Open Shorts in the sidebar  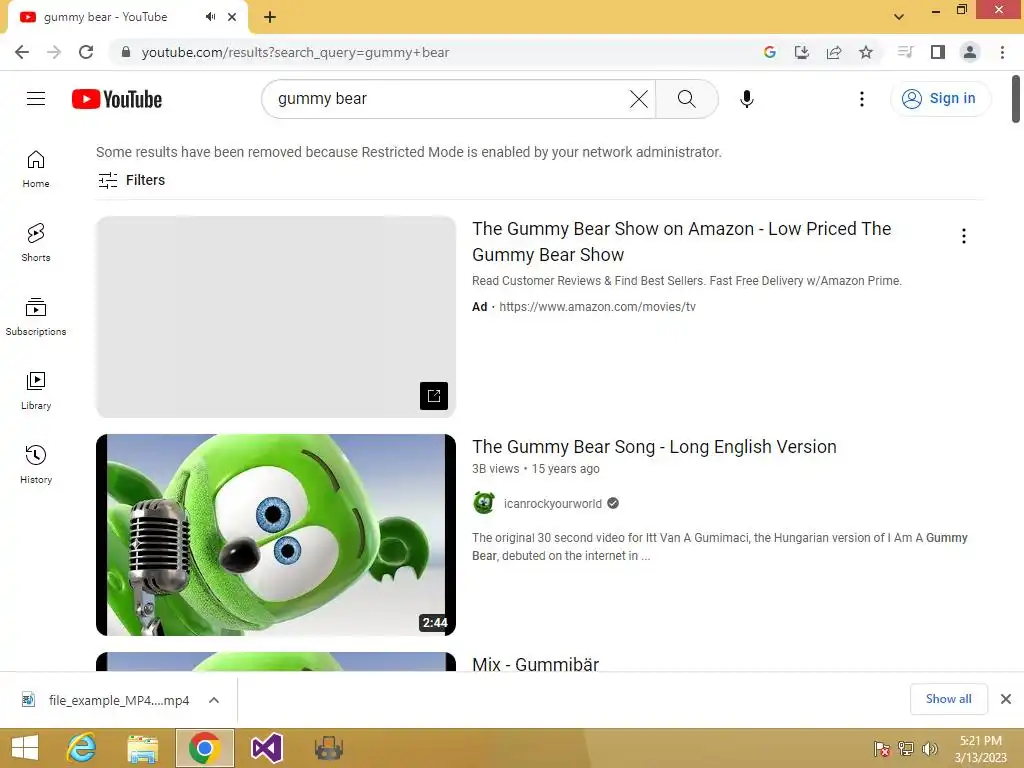[36, 243]
